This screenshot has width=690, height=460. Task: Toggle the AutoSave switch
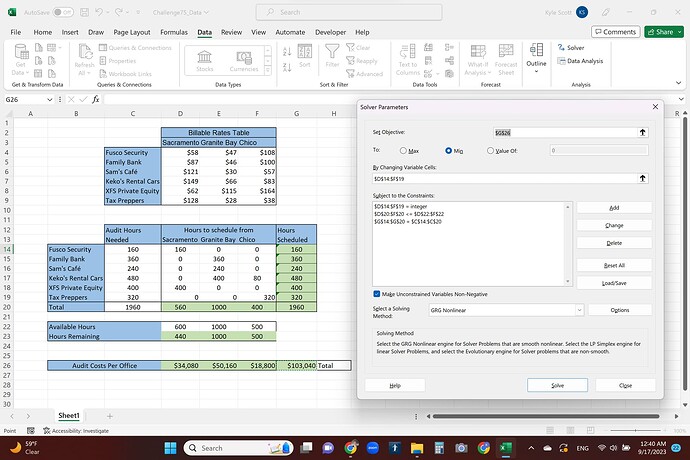click(62, 12)
